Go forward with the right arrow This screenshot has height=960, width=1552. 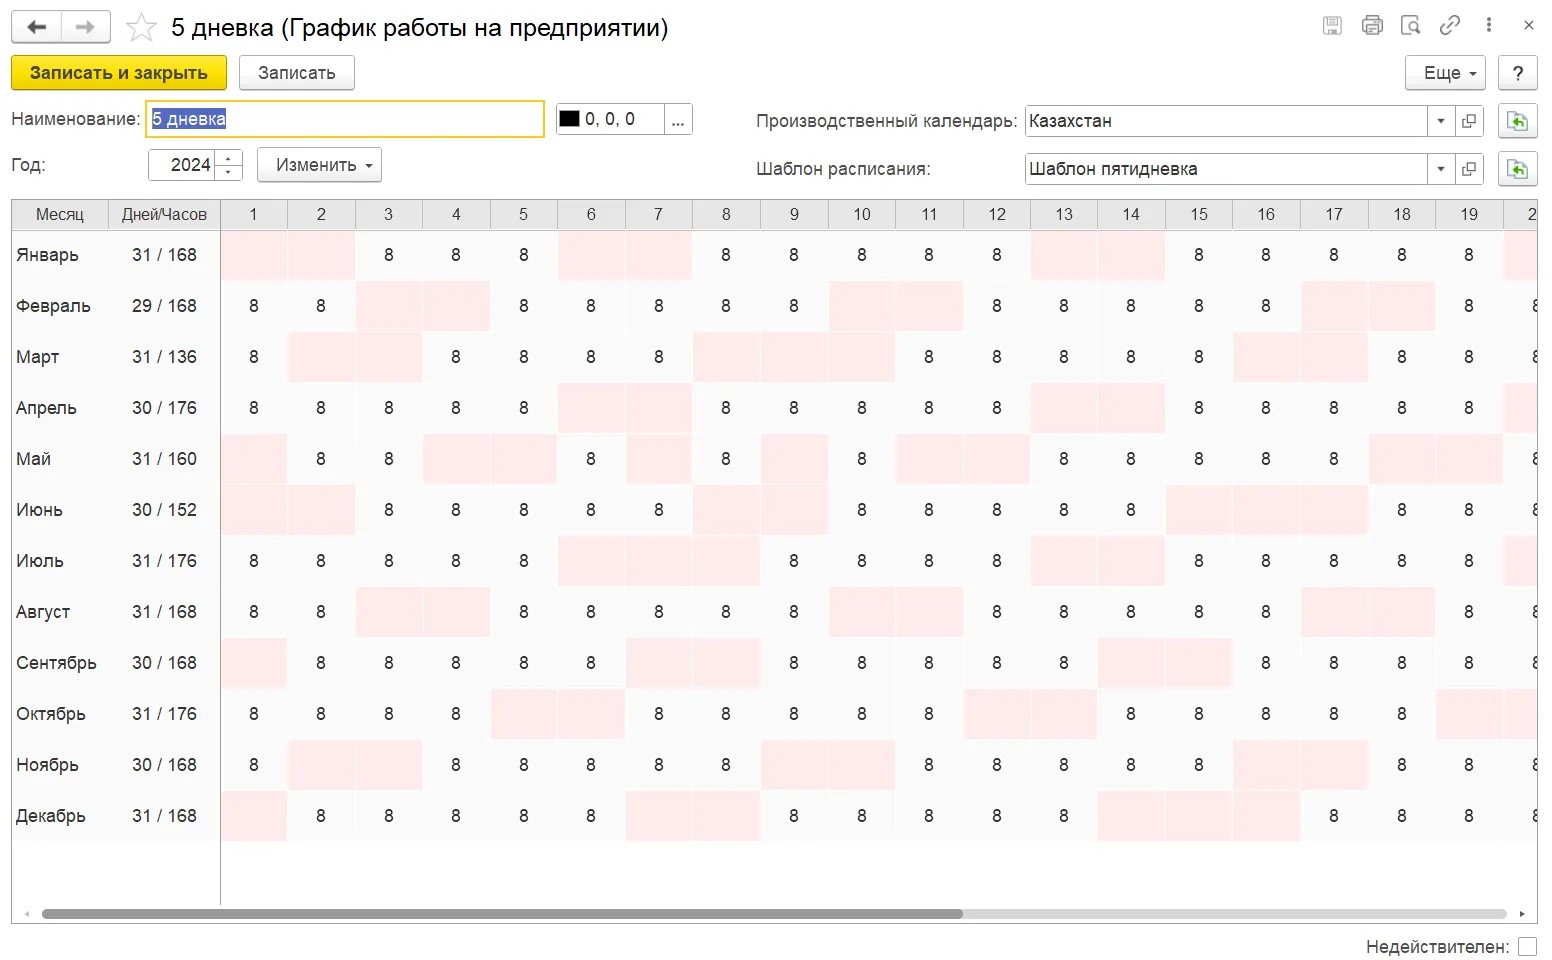(x=86, y=27)
